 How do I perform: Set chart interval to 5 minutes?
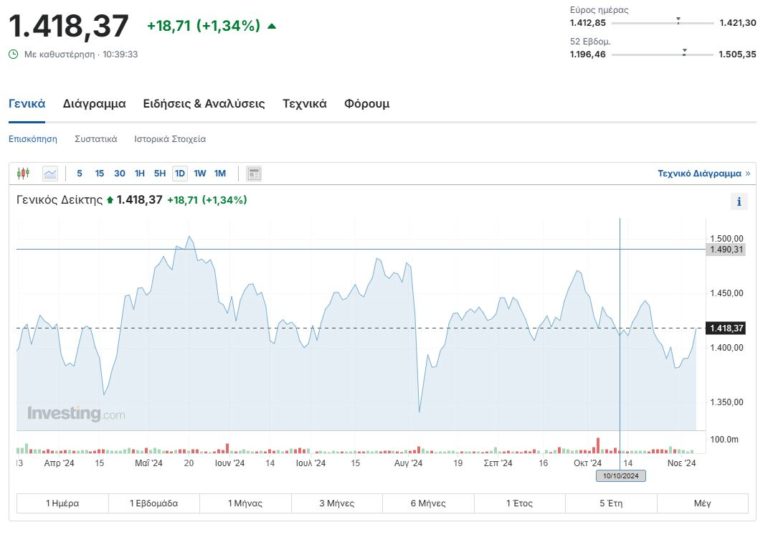(x=80, y=174)
